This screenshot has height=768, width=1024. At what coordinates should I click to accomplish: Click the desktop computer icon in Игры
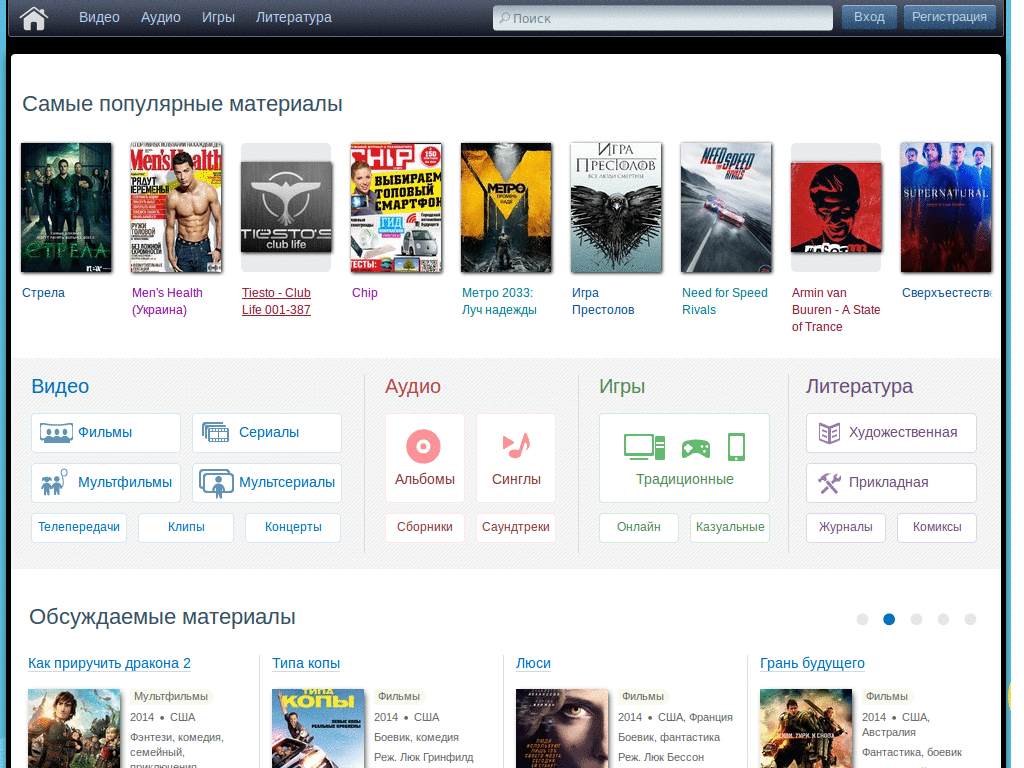tap(644, 447)
